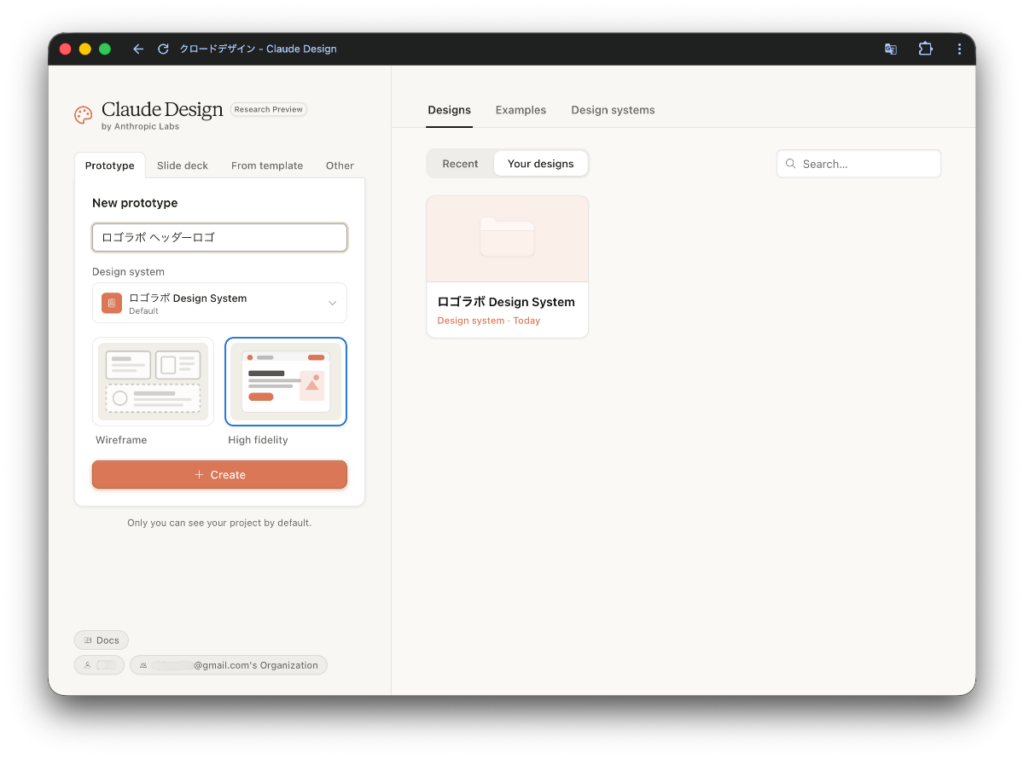Click the browser back arrow icon

point(138,49)
